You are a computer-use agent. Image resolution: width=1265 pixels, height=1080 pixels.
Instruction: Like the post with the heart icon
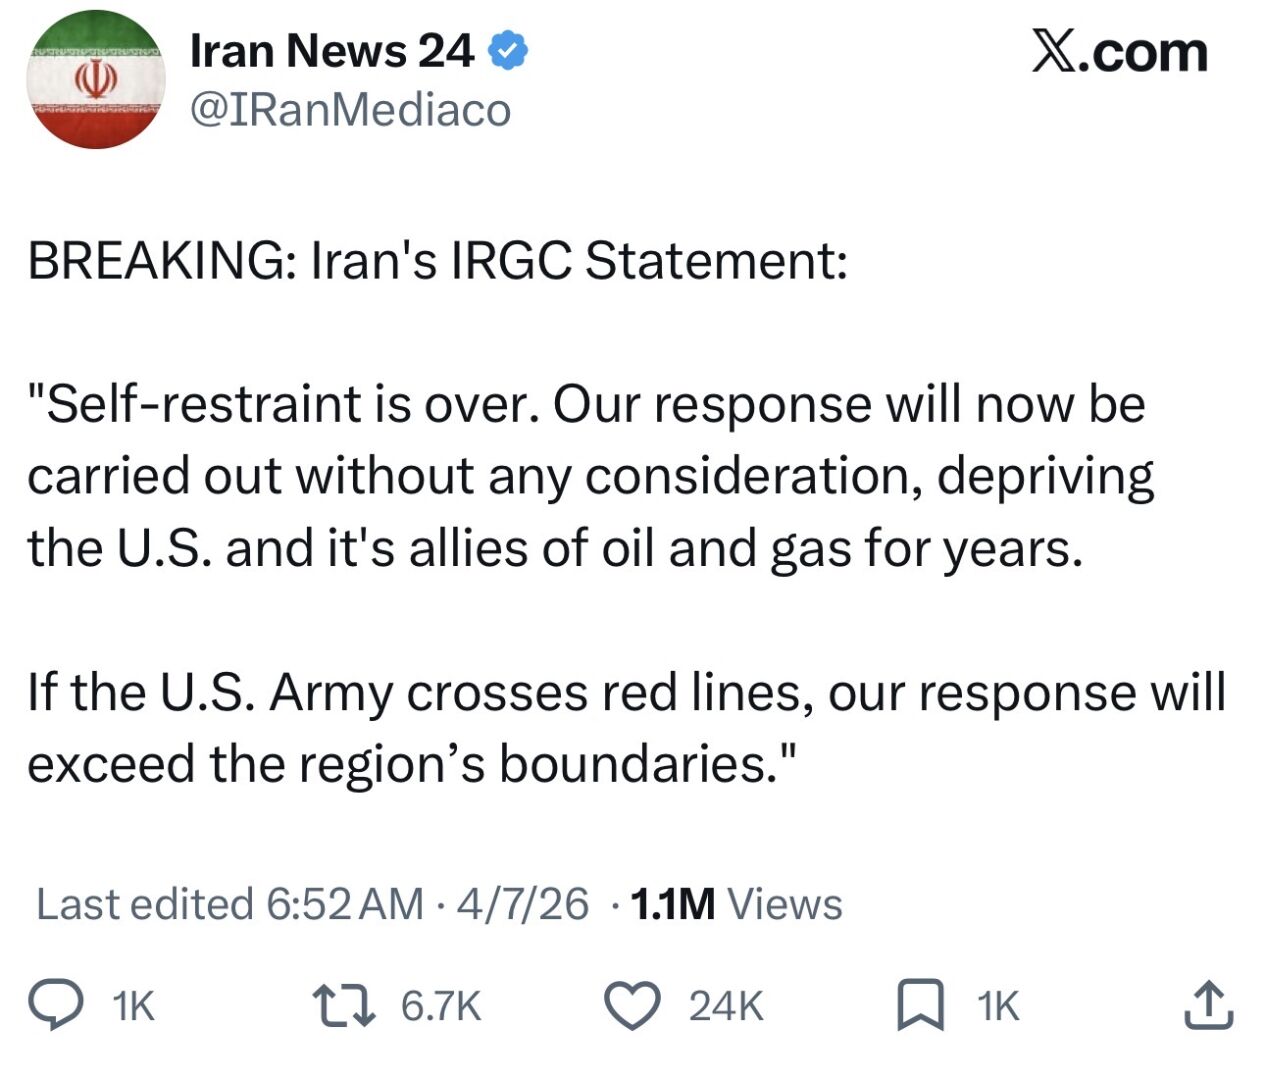point(634,1005)
